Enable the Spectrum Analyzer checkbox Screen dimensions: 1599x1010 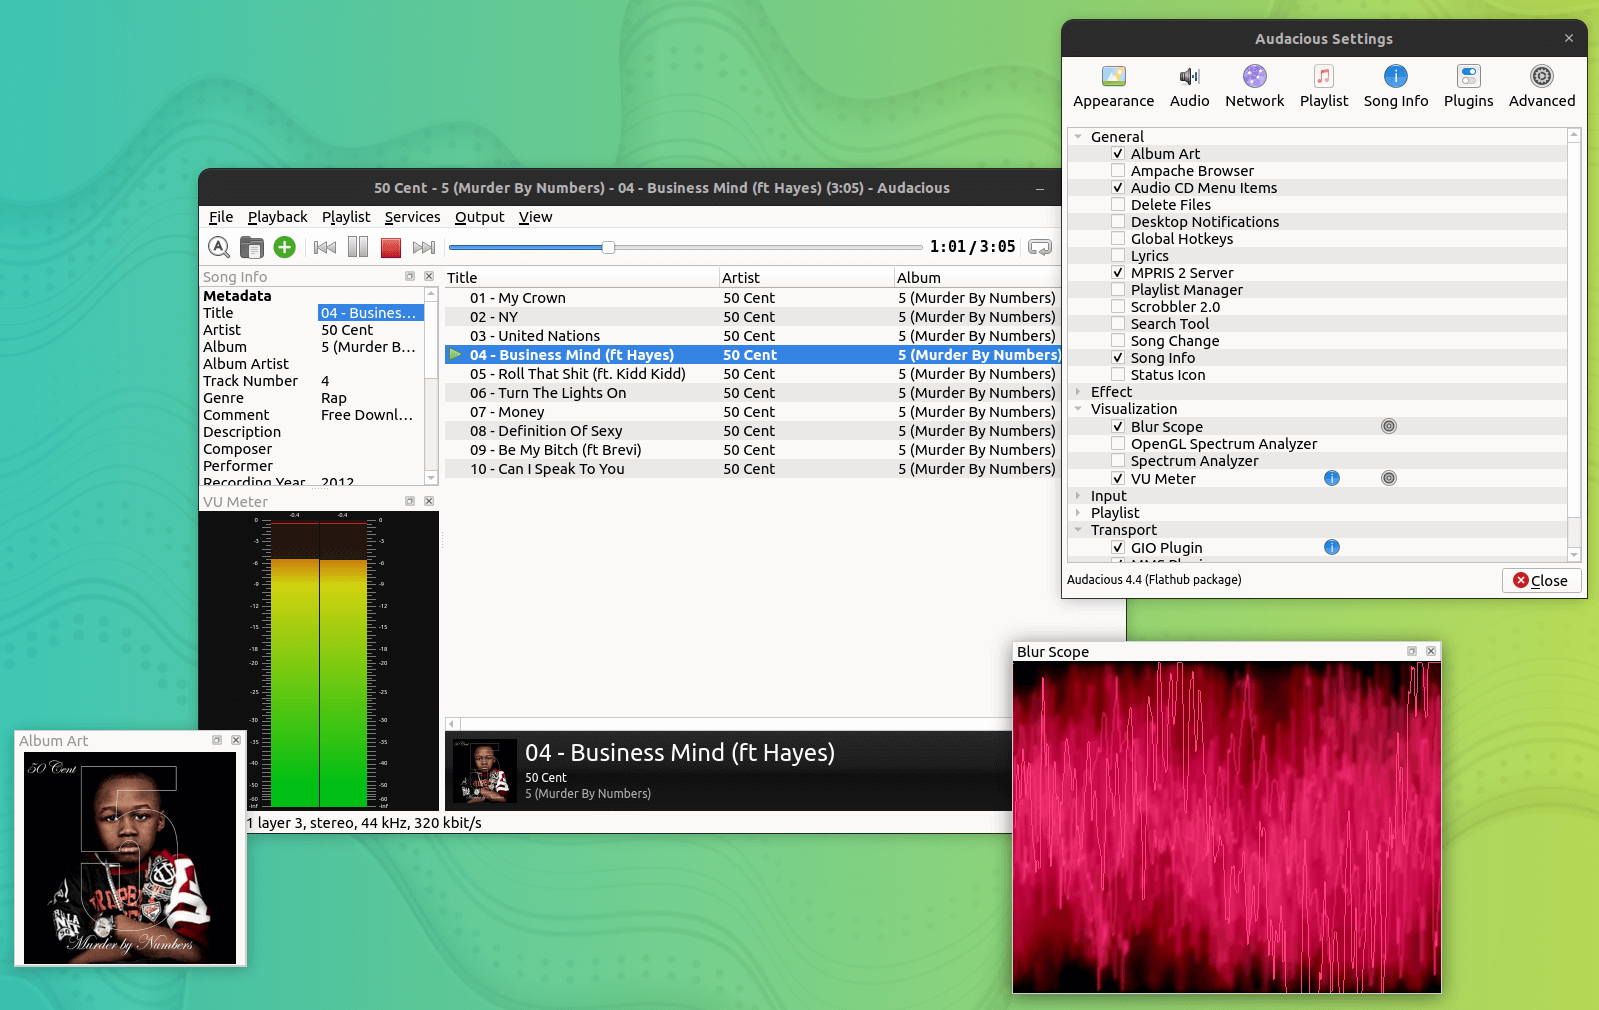tap(1118, 461)
